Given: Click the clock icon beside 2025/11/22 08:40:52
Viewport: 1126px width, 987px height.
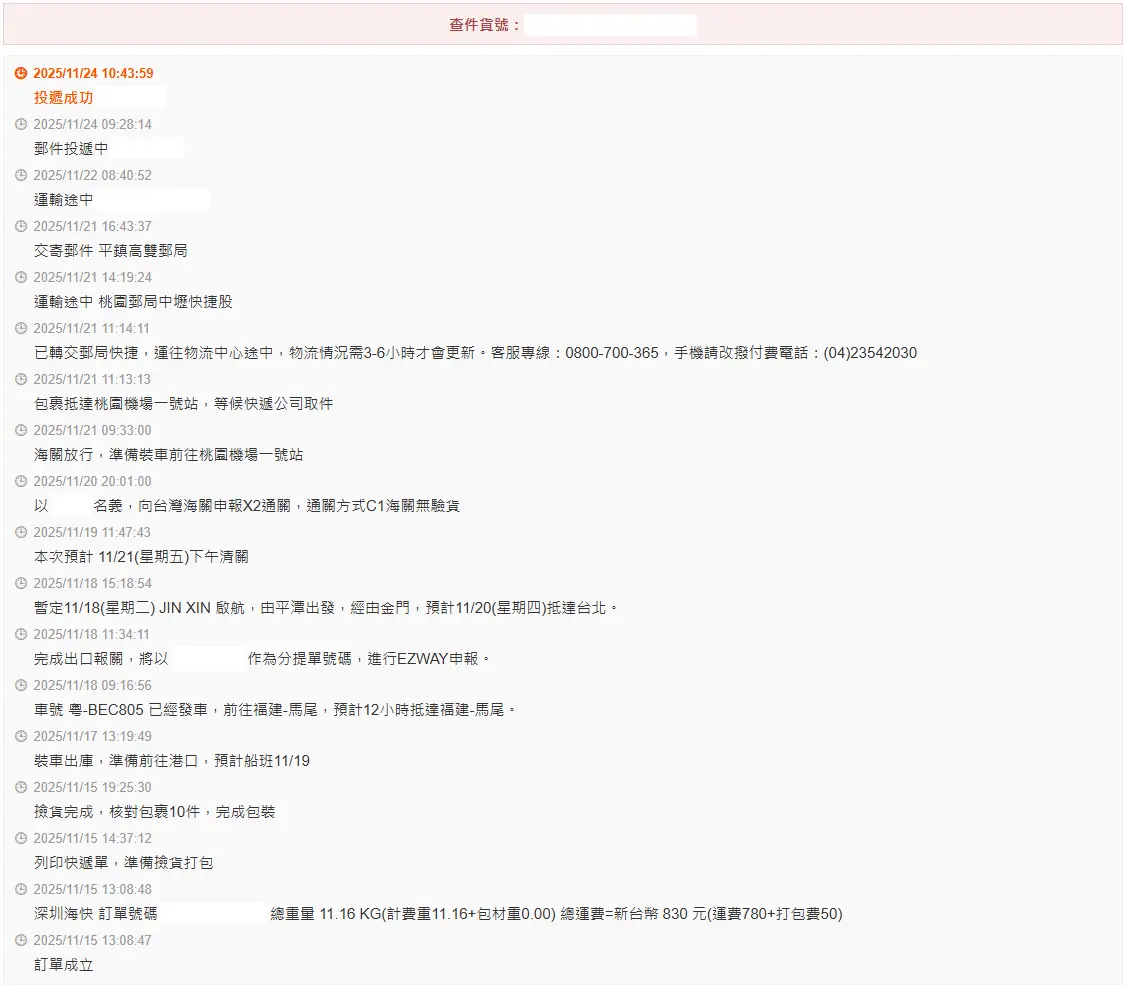Looking at the screenshot, I should click(x=21, y=176).
